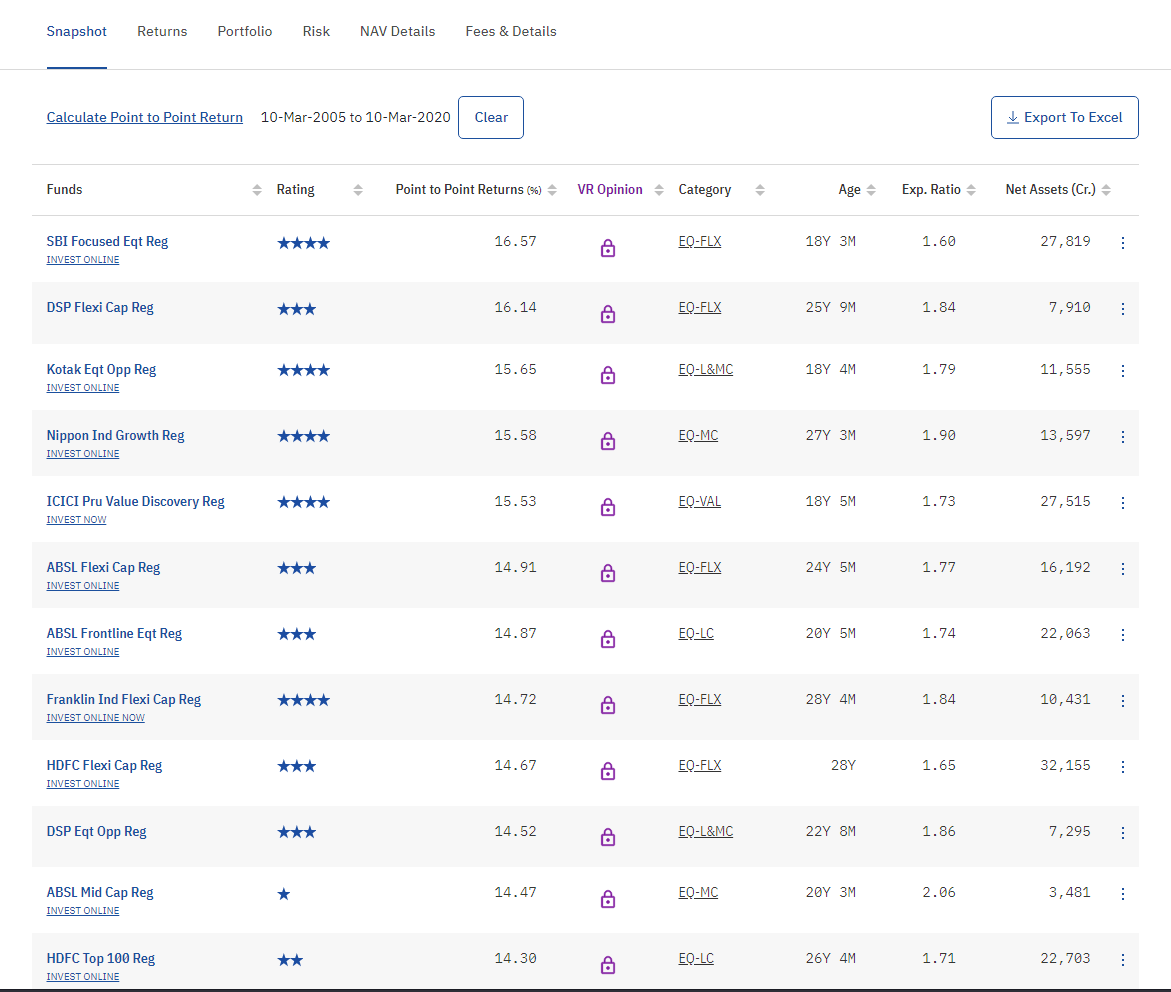1171x992 pixels.
Task: Click the VR Opinion lock for SBI Focused Eqt Reg
Action: point(608,248)
